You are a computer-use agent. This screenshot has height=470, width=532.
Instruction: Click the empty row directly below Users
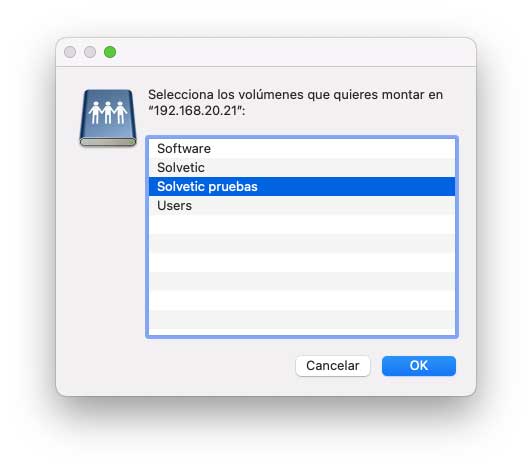click(302, 225)
